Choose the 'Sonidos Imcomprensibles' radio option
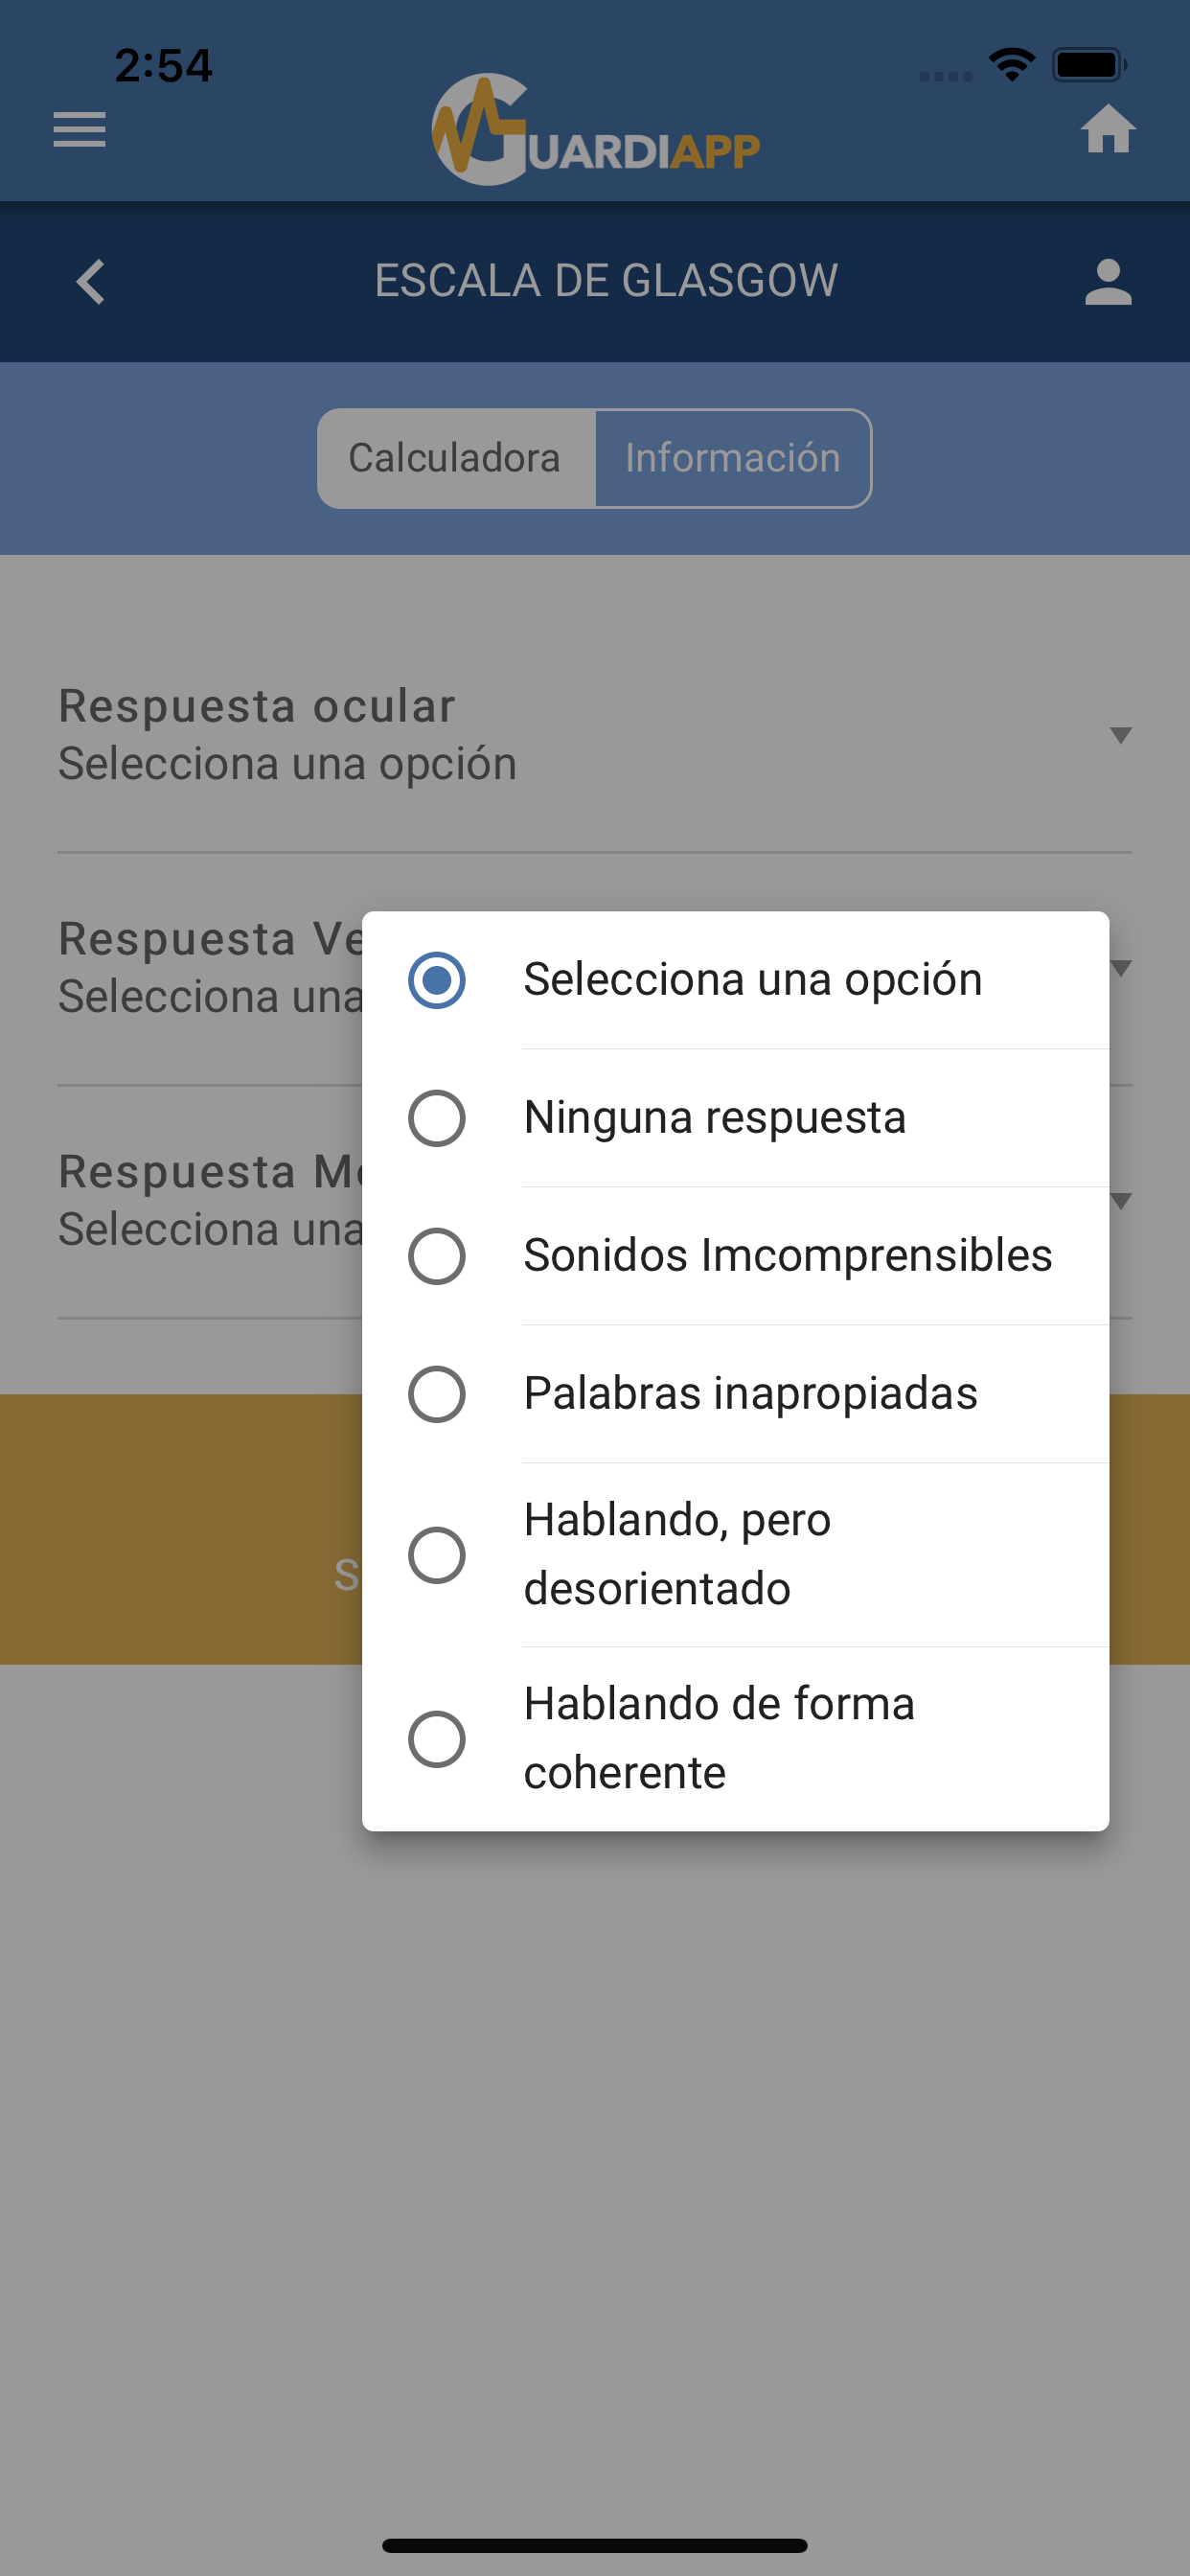Screen dimensions: 1190x2576 [437, 1256]
